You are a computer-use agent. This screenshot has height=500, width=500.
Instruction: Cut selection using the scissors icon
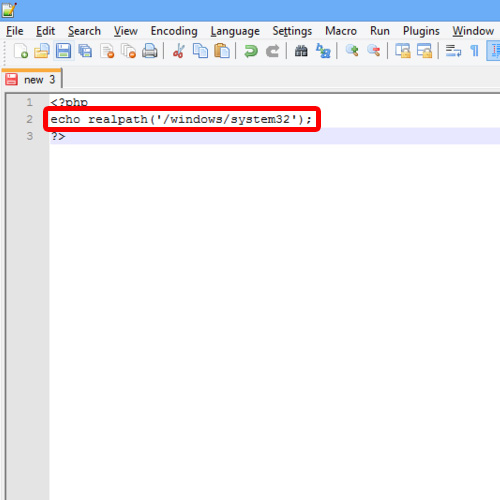point(179,51)
